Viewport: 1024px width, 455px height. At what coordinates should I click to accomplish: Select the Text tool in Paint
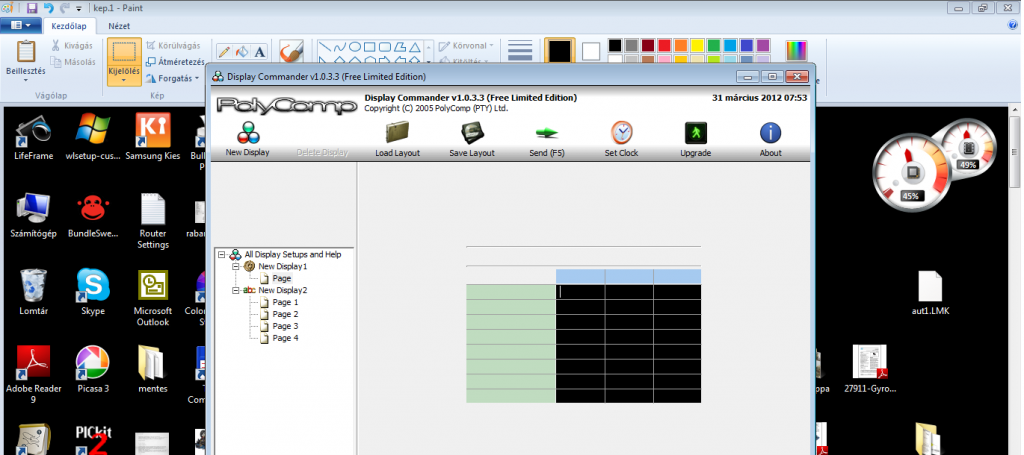pos(259,52)
